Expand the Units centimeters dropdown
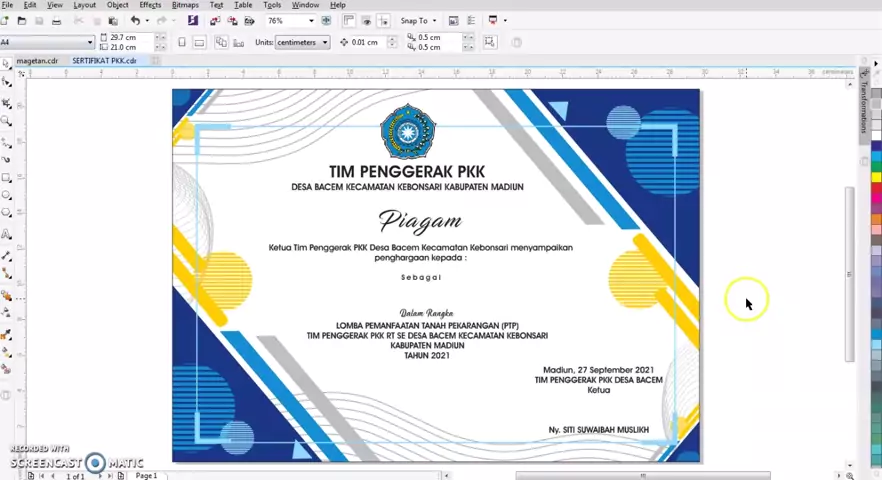 324,42
